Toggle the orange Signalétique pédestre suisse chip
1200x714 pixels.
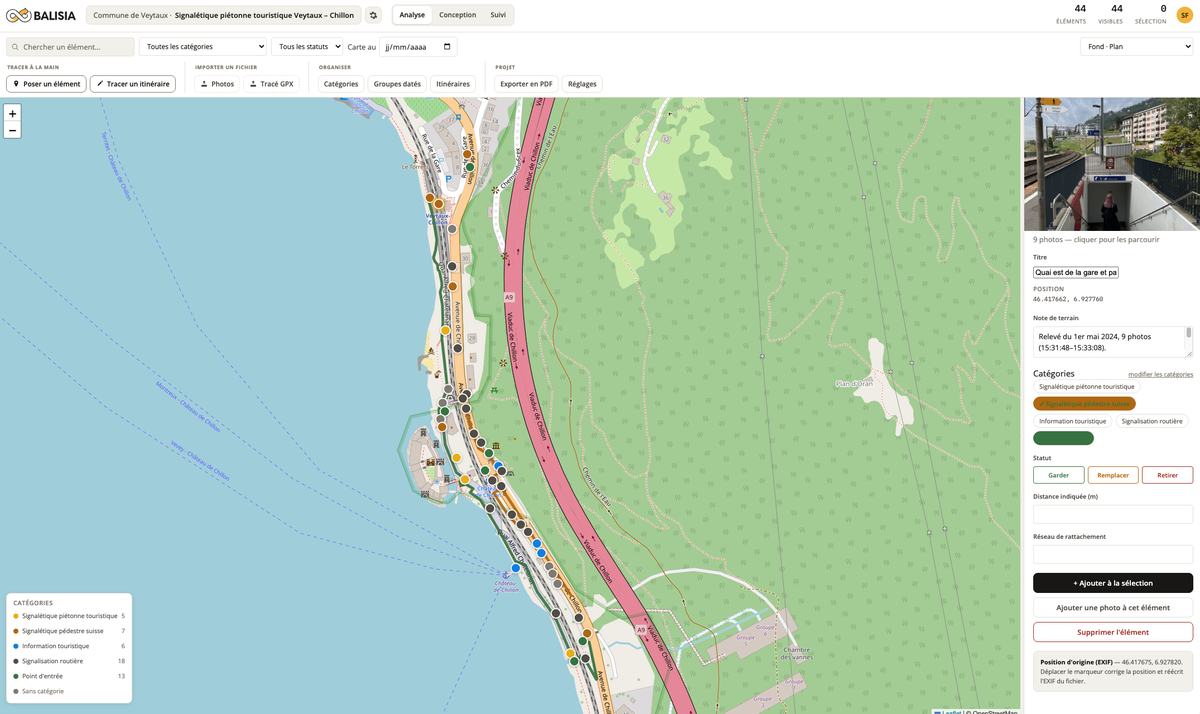[1084, 404]
